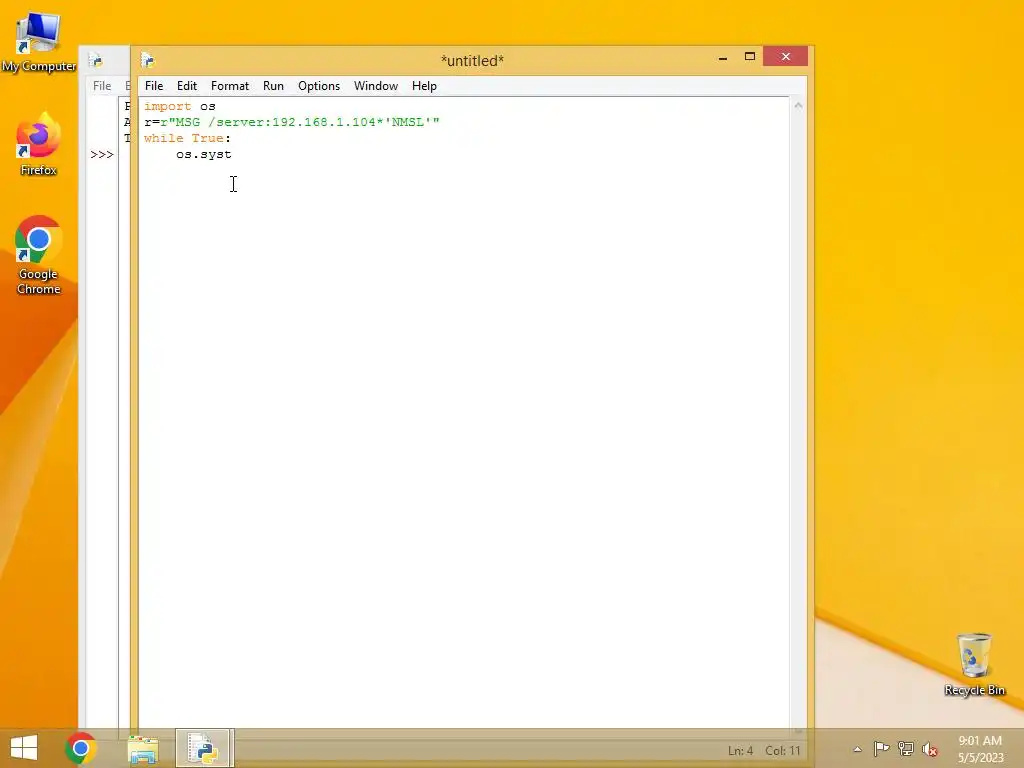Open the Action Center flag icon
This screenshot has width=1024, height=768.
click(882, 749)
